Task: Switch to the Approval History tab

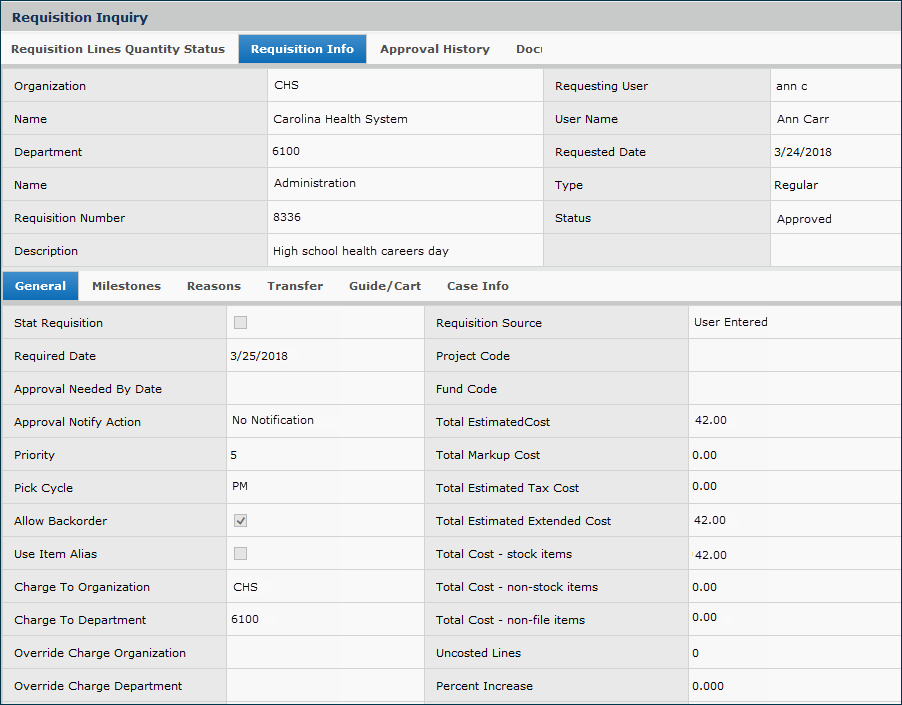Action: click(435, 49)
